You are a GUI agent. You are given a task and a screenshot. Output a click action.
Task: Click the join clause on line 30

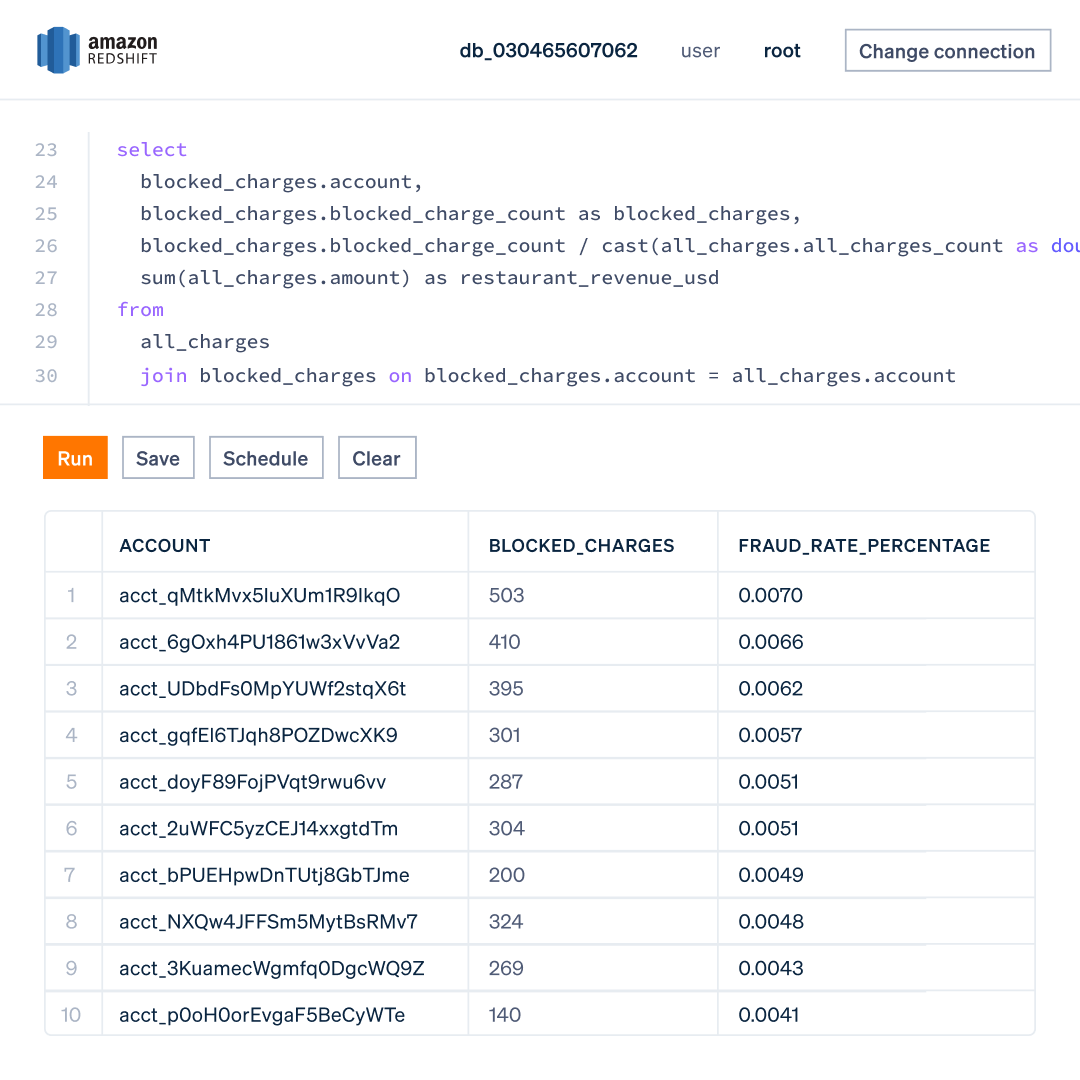point(548,375)
